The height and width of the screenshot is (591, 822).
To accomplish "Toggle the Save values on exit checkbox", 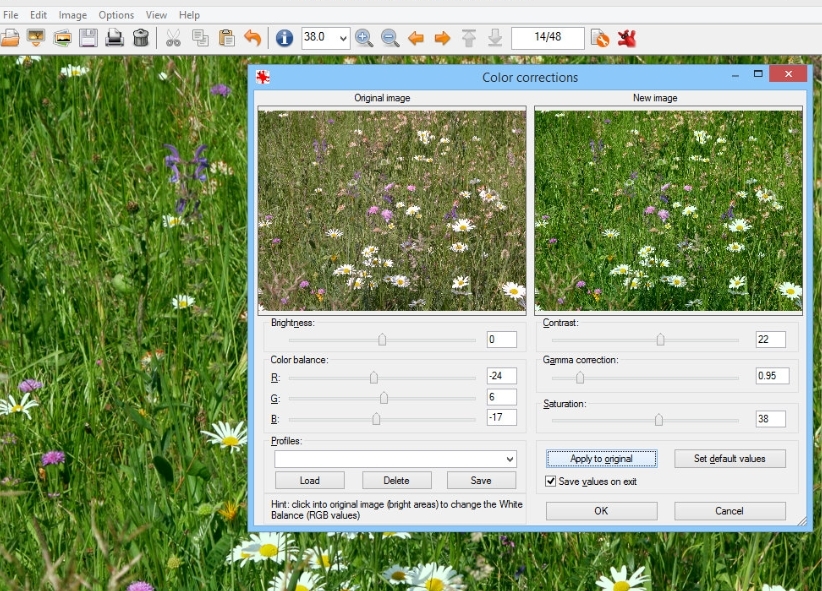I will click(x=550, y=481).
